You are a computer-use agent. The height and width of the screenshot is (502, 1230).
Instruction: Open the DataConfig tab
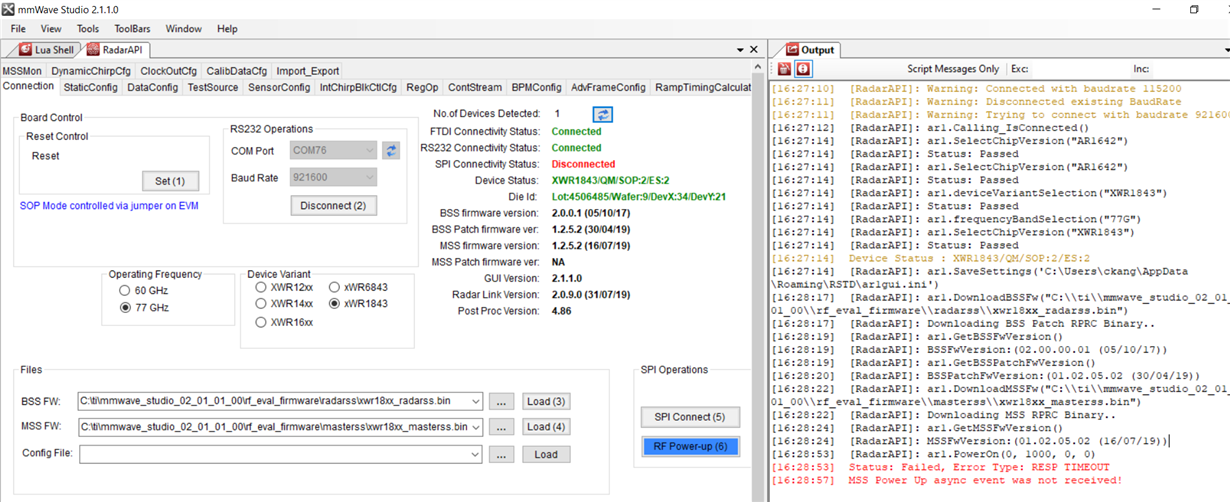tap(152, 87)
